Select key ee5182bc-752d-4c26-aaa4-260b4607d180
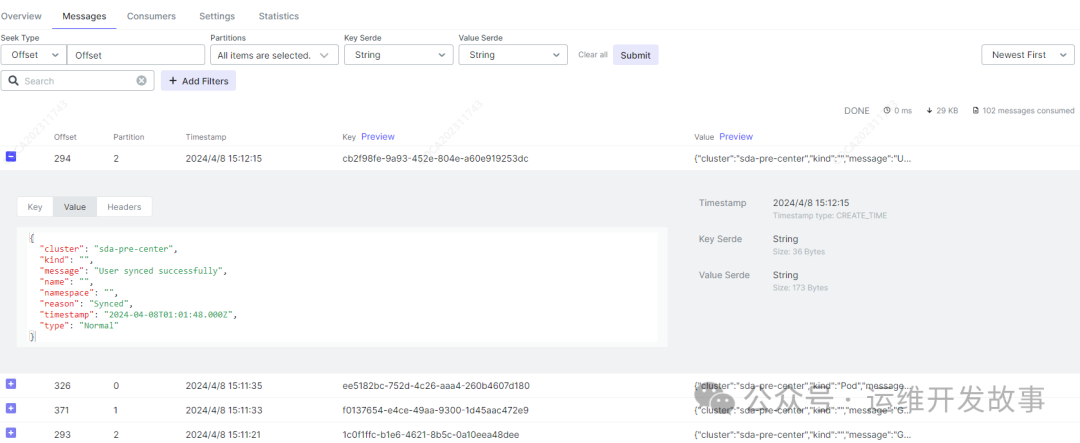This screenshot has height=443, width=1080. (436, 385)
